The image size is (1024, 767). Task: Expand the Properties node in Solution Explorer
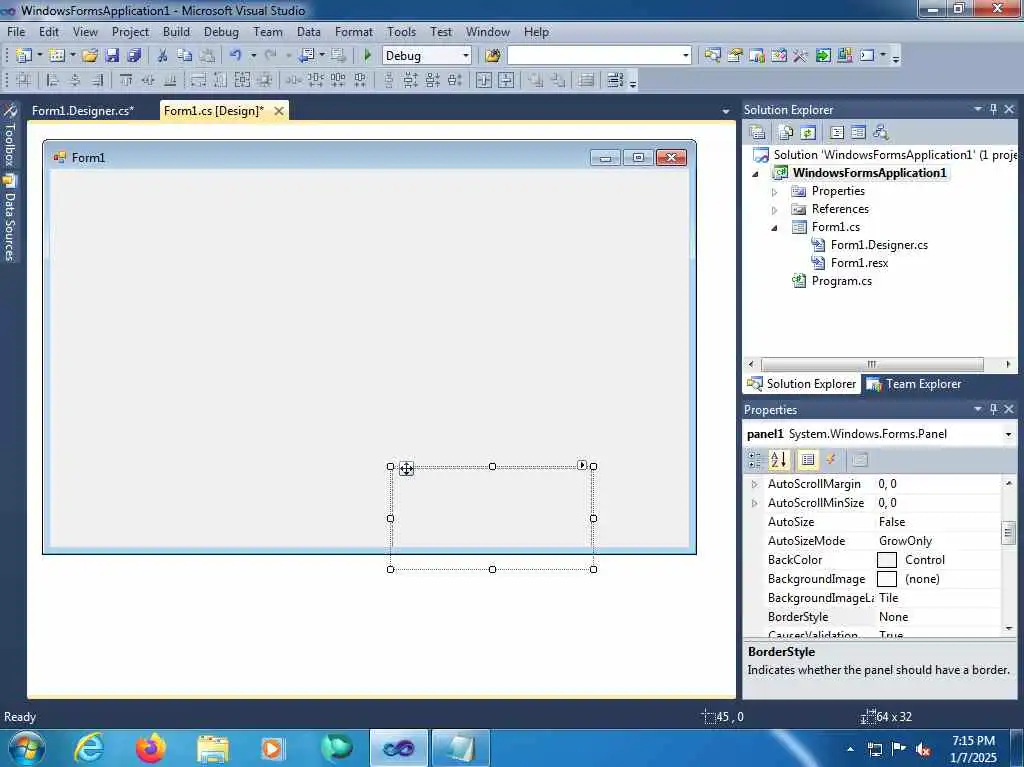pos(775,192)
